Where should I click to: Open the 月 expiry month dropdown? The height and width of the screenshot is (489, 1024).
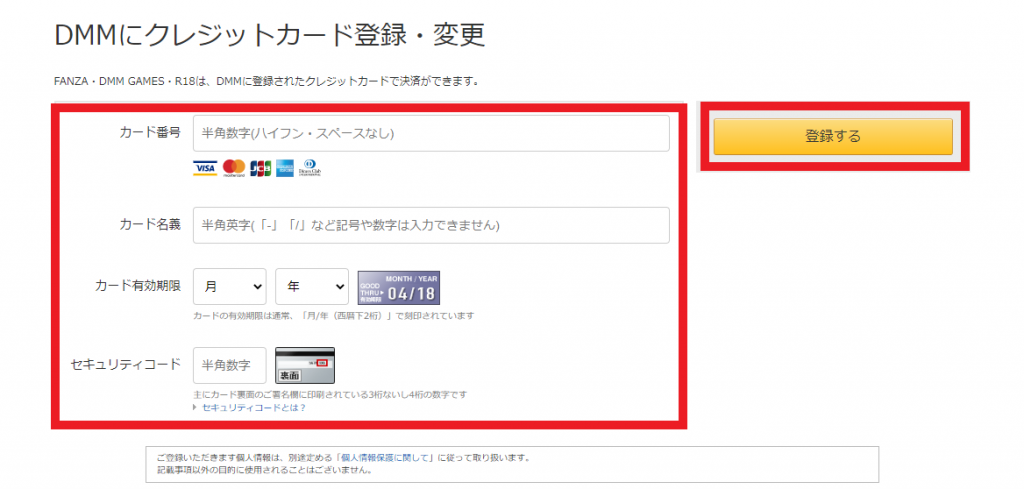[229, 286]
